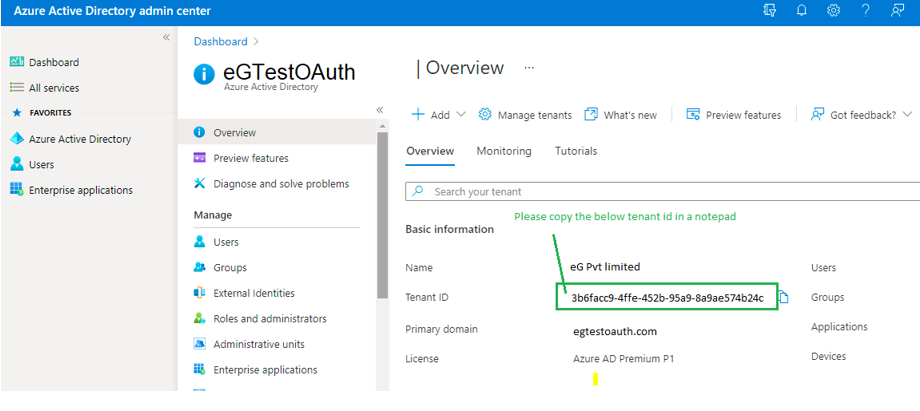Open the portal settings gear

pyautogui.click(x=833, y=11)
